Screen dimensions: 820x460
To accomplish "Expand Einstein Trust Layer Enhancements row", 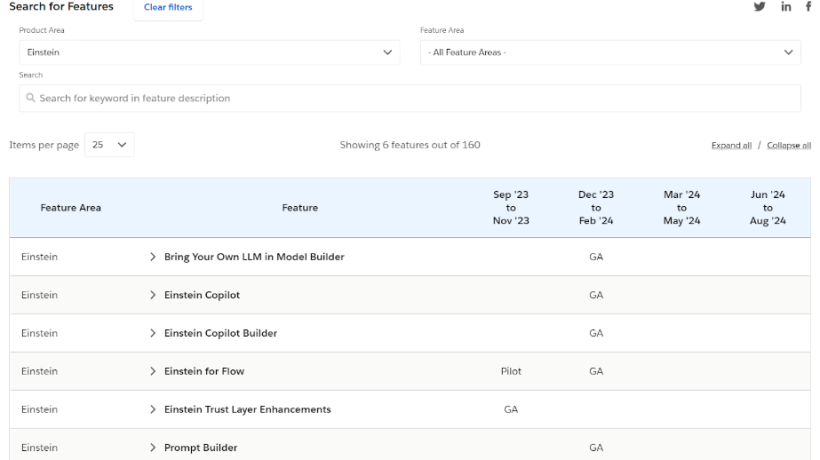I will (x=153, y=409).
